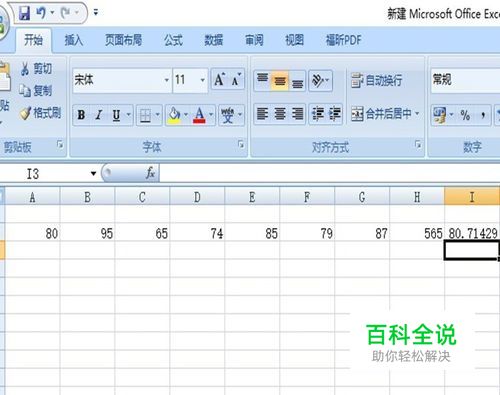Click inside the formula bar
The height and width of the screenshot is (395, 500).
click(329, 174)
